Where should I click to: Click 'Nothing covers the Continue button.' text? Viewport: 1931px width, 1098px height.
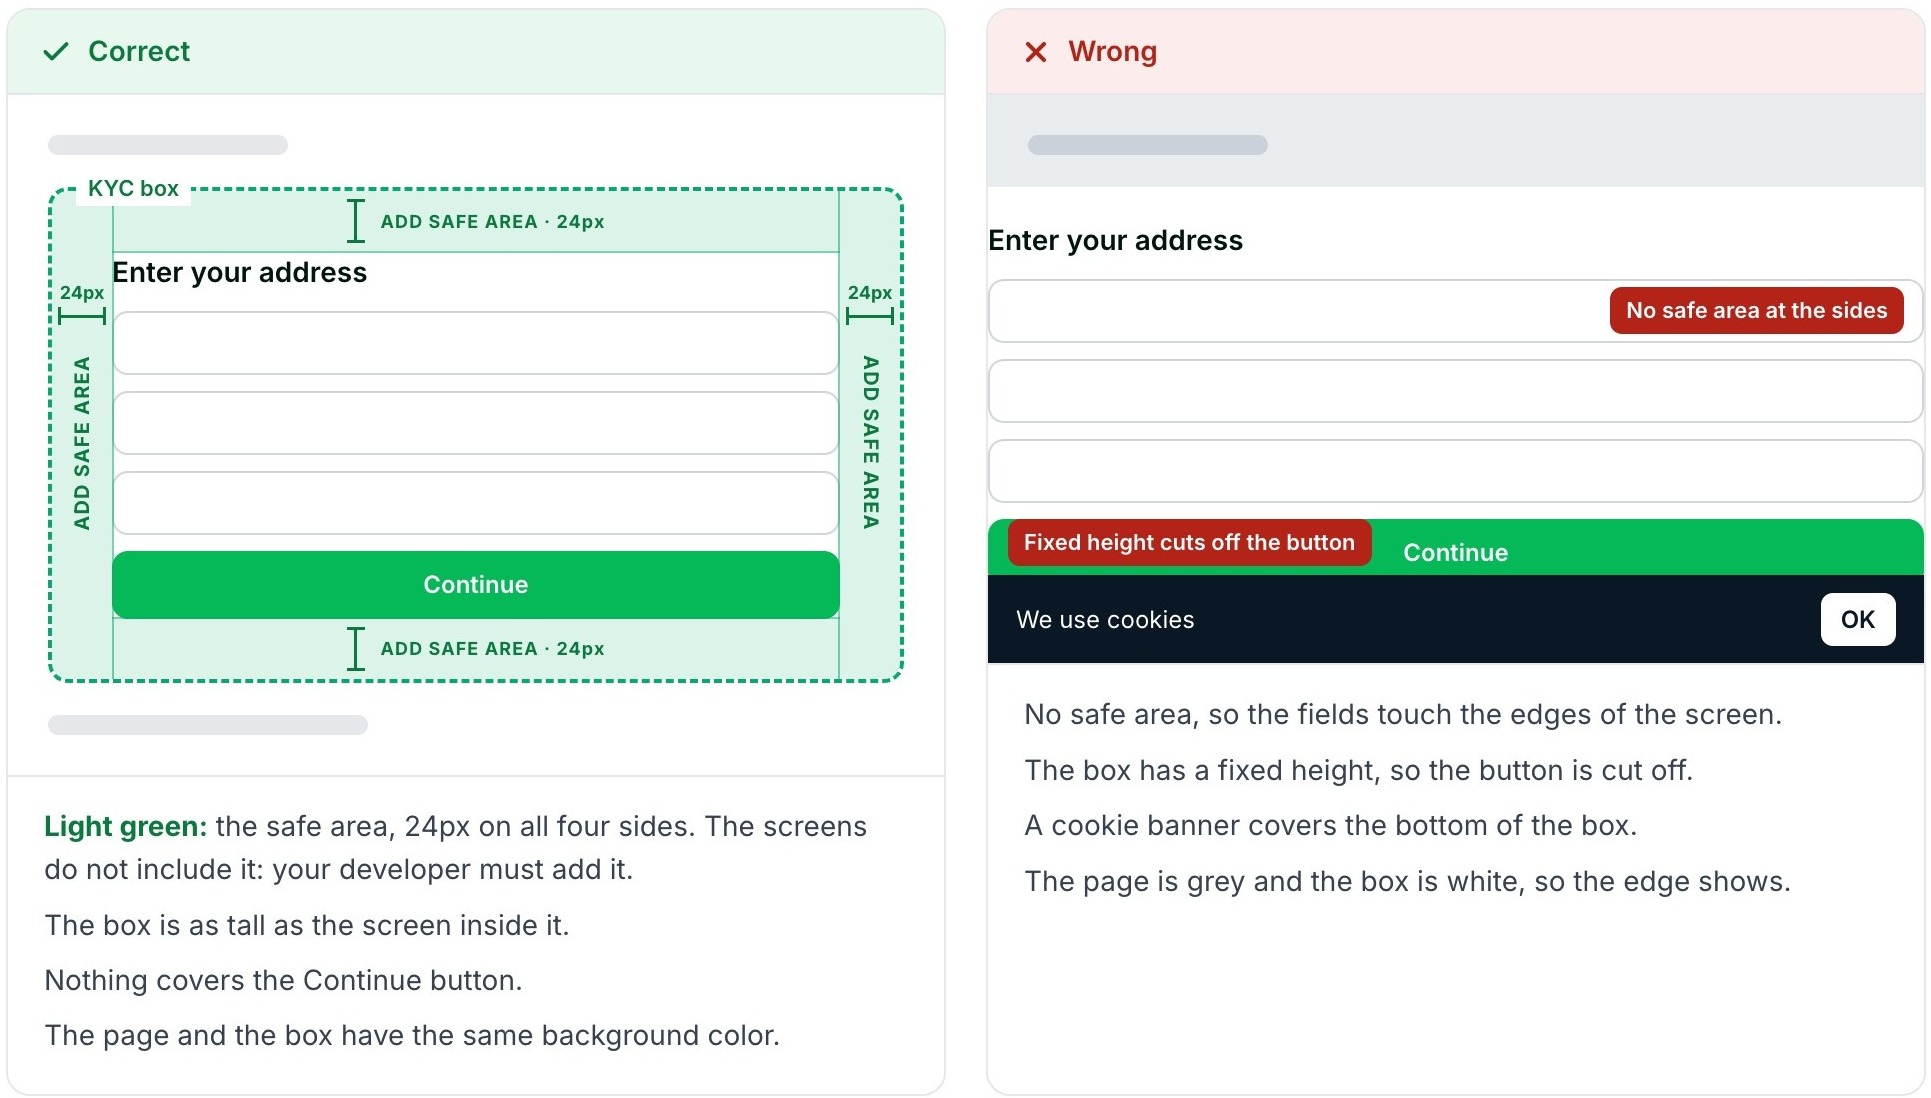pos(283,980)
